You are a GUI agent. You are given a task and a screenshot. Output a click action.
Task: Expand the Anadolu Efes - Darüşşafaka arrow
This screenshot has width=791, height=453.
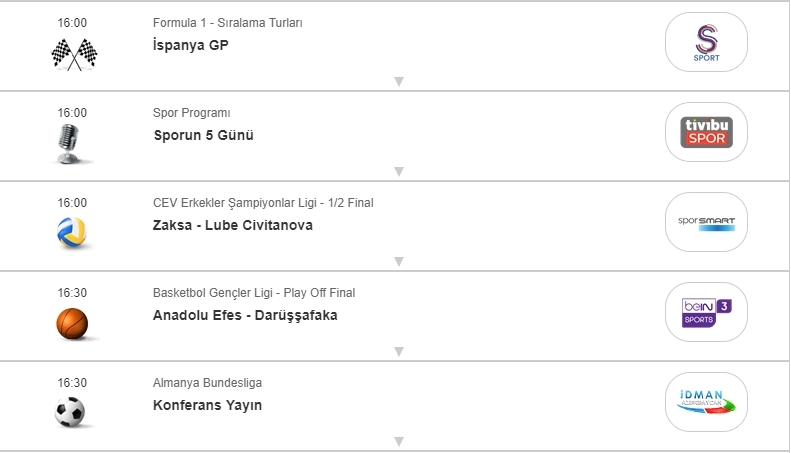pos(398,351)
